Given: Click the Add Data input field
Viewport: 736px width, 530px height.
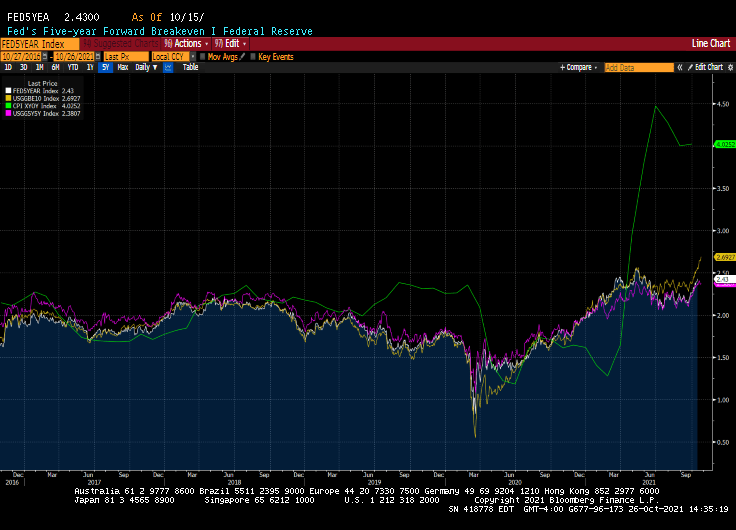Looking at the screenshot, I should pyautogui.click(x=639, y=67).
